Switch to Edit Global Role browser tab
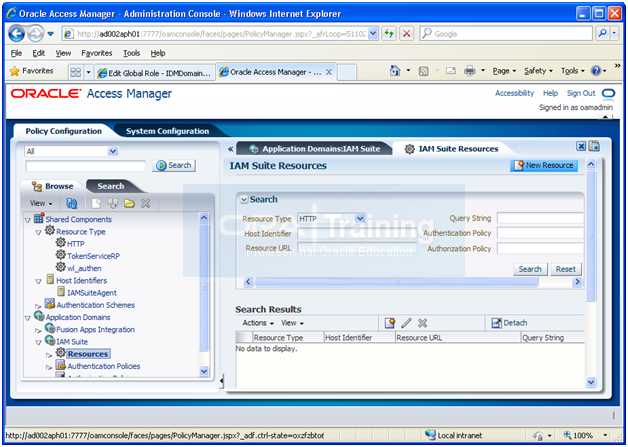628x447 pixels. 155,73
